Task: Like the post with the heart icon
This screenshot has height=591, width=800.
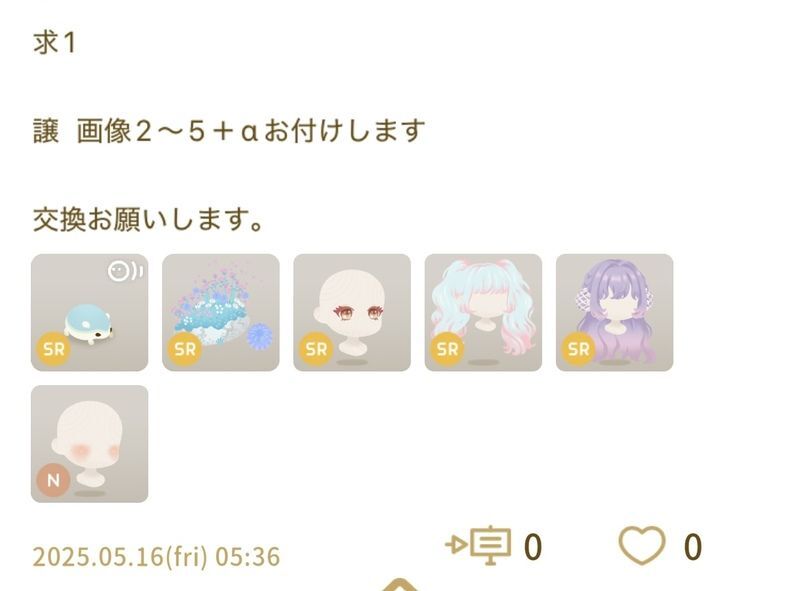Action: tap(642, 546)
